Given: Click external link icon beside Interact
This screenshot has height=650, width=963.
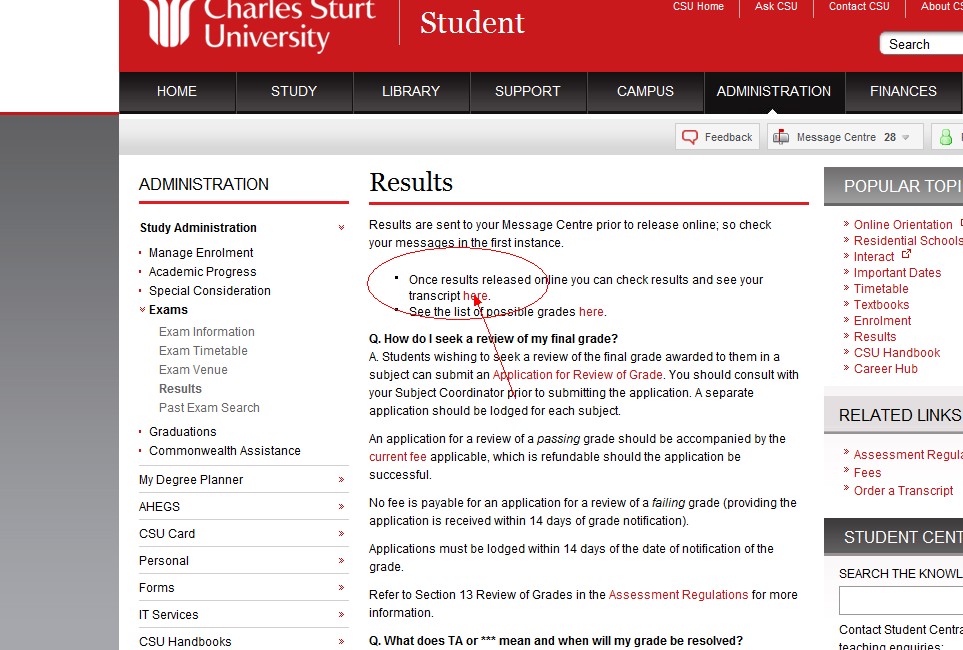Looking at the screenshot, I should pos(907,255).
